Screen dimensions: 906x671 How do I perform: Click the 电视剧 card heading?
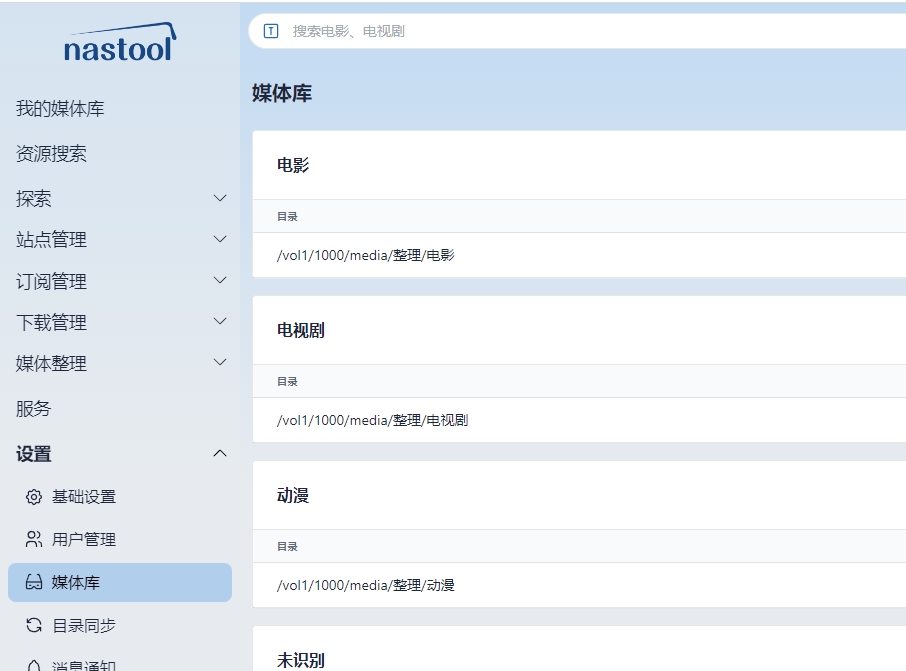click(300, 331)
